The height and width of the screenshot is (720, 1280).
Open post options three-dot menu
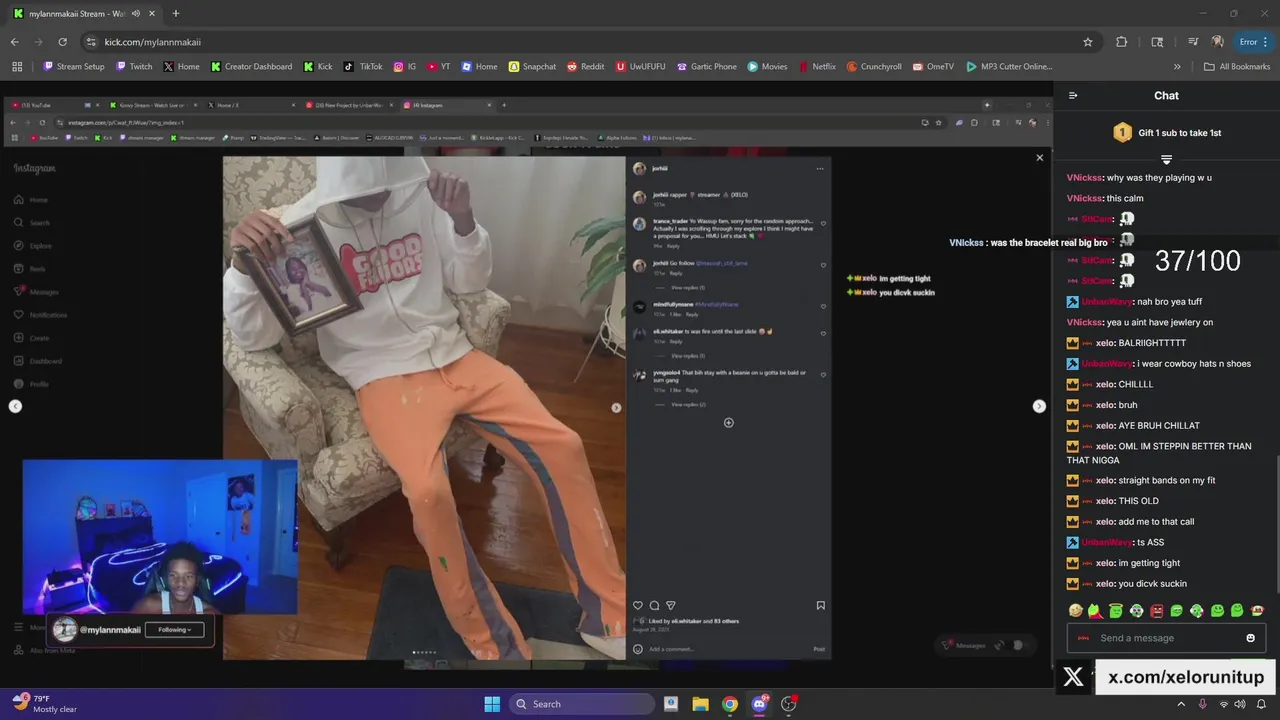(x=820, y=168)
